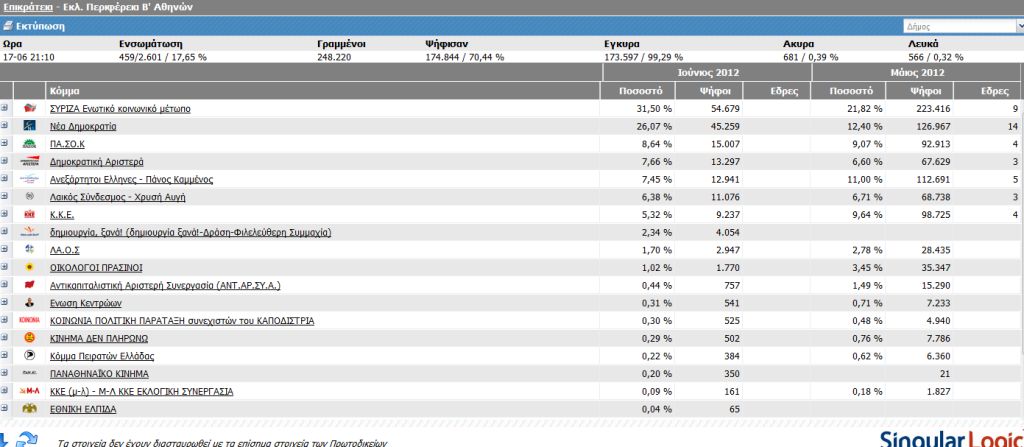The image size is (1024, 447).
Task: Open the Δημοκρατική Αριστερά link
Action: 97,161
